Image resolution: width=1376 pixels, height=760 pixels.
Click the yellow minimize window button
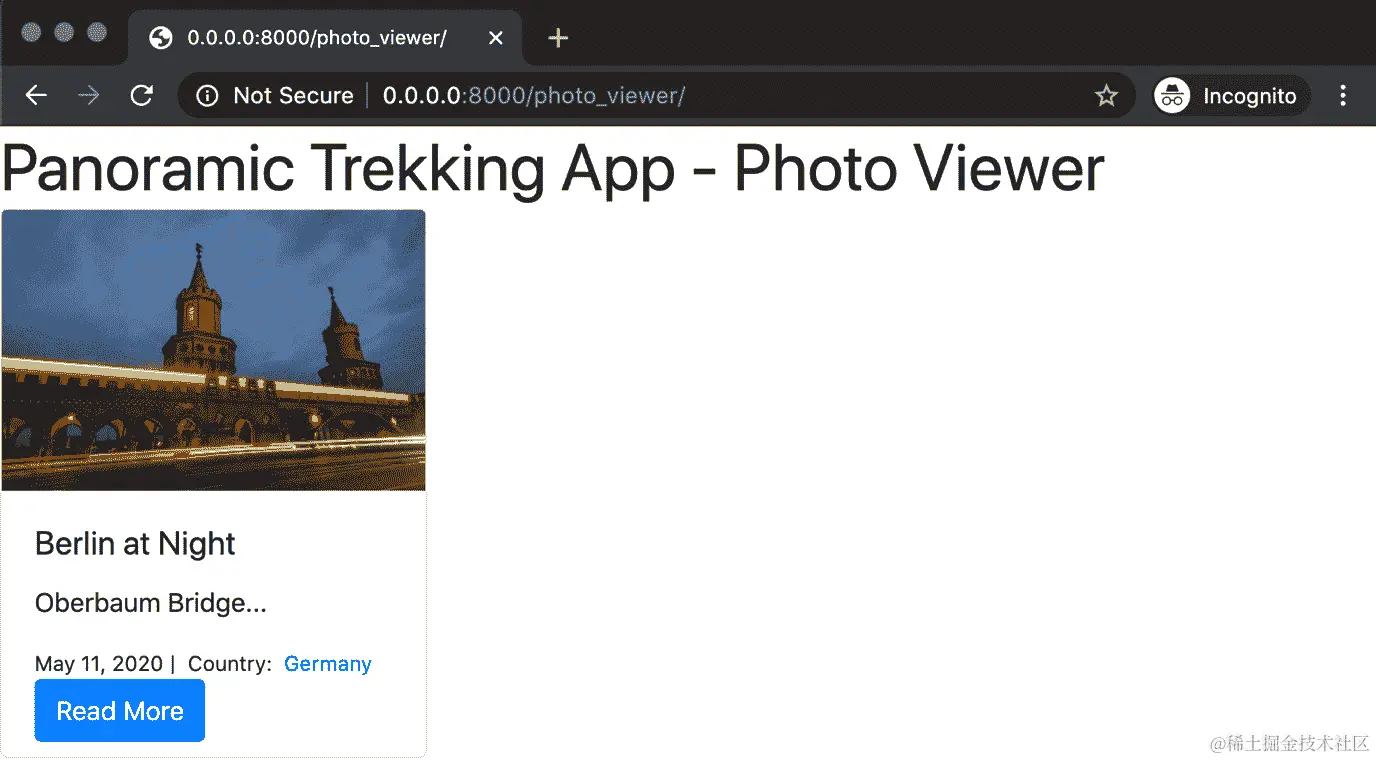click(64, 33)
